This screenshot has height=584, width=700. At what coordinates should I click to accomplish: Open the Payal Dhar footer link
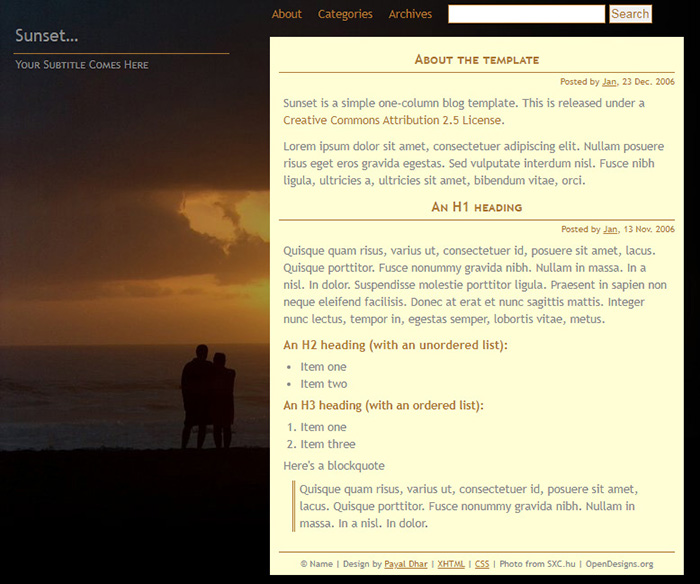point(406,564)
